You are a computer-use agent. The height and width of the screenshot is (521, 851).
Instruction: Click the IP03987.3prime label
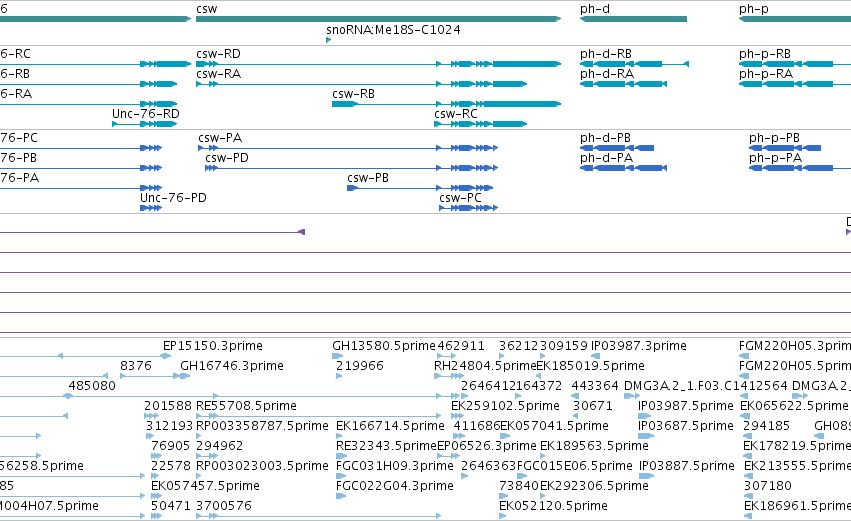tap(639, 346)
